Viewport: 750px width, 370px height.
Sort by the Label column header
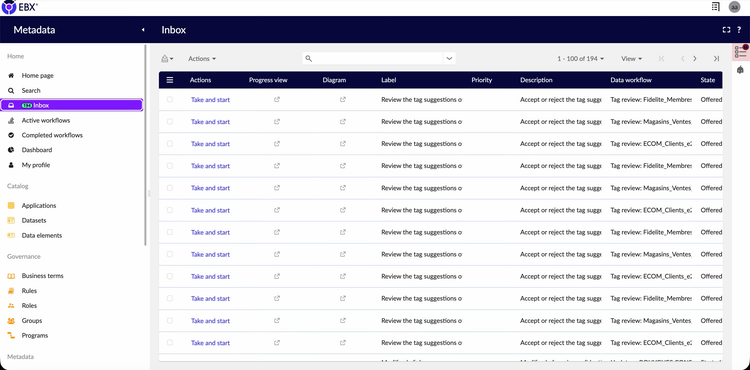coord(388,80)
